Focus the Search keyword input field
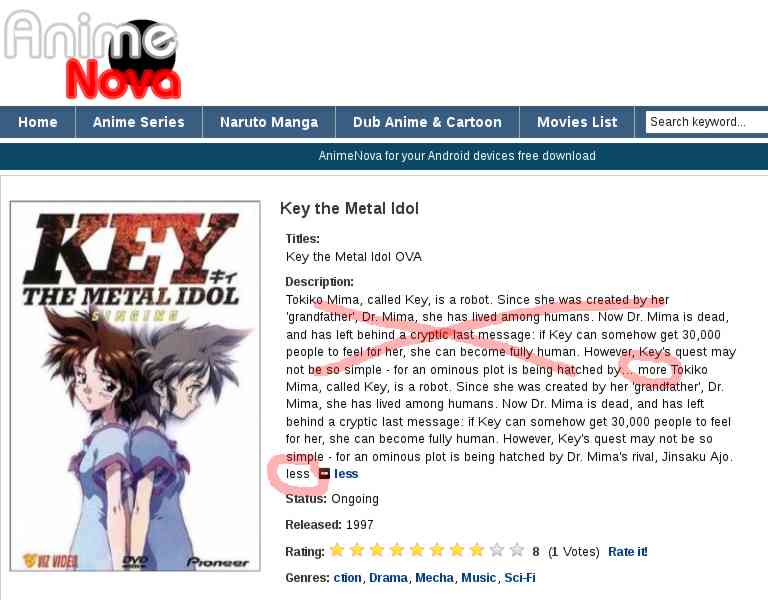The image size is (768, 600). [x=707, y=122]
